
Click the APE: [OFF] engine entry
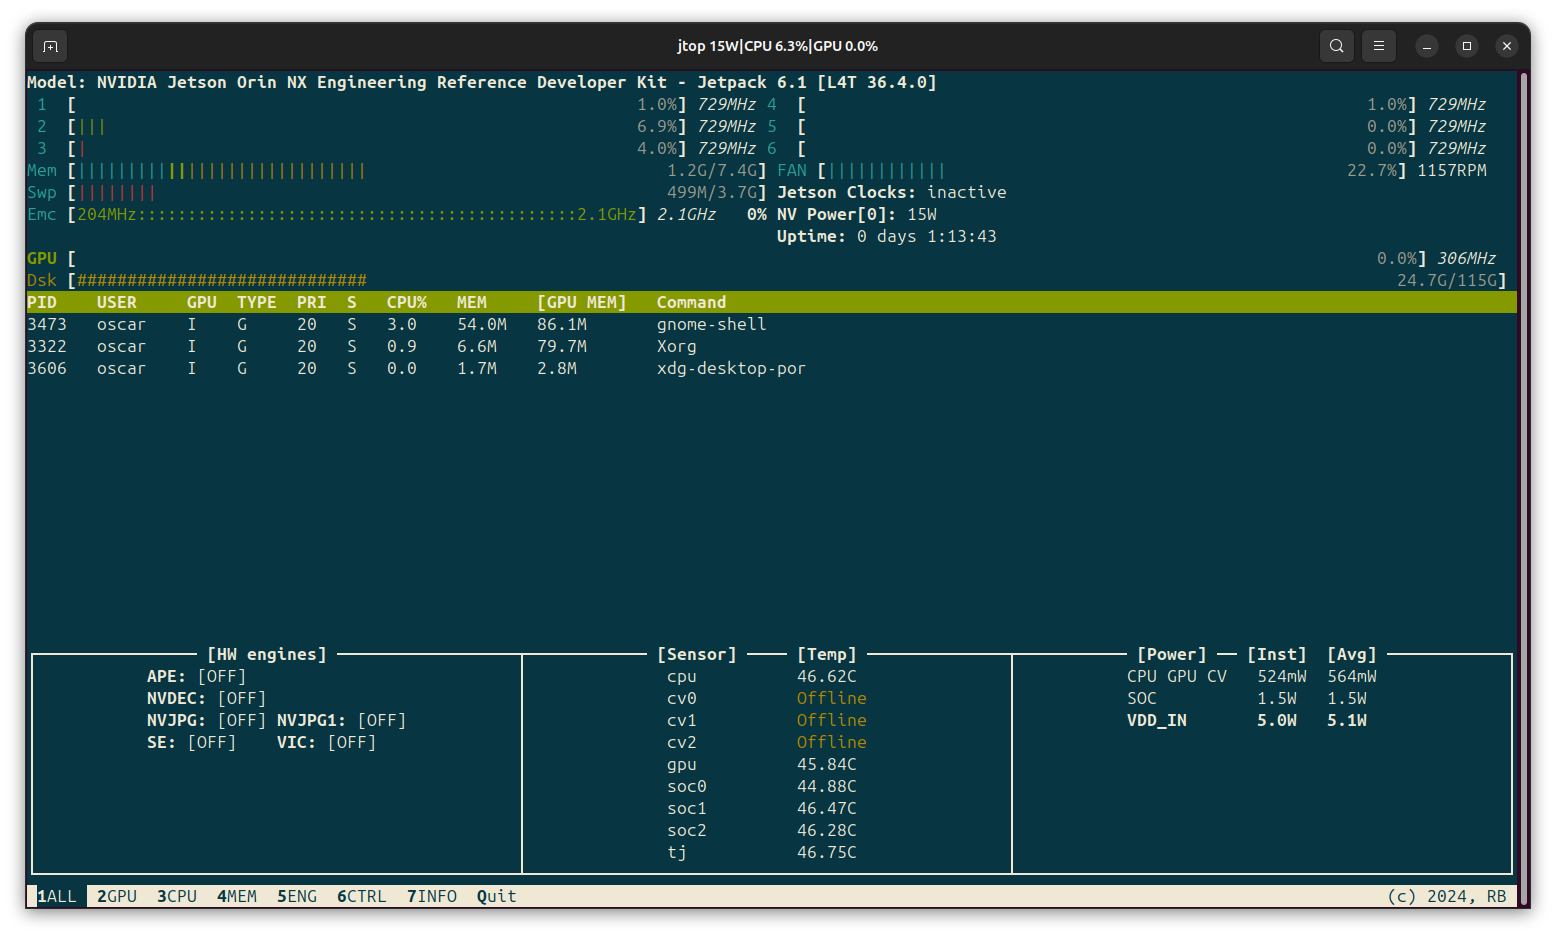197,676
